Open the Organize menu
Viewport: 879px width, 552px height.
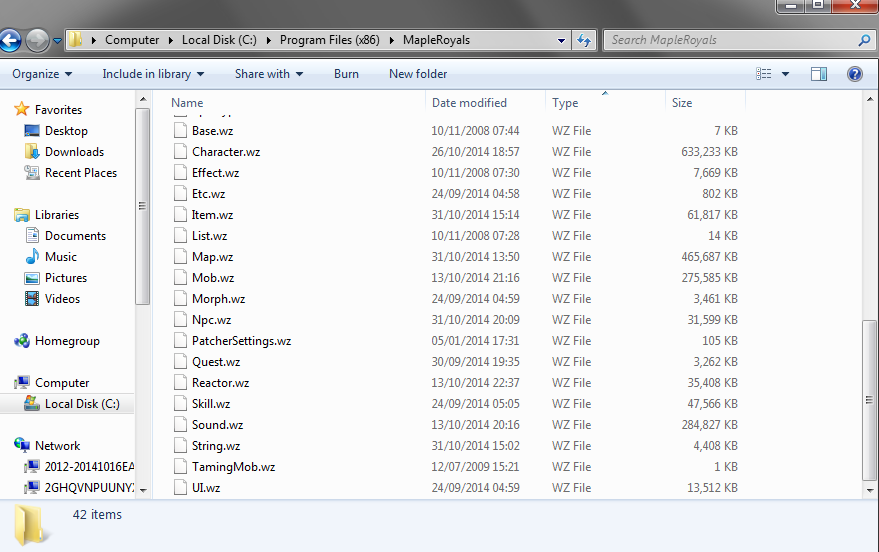coord(42,74)
